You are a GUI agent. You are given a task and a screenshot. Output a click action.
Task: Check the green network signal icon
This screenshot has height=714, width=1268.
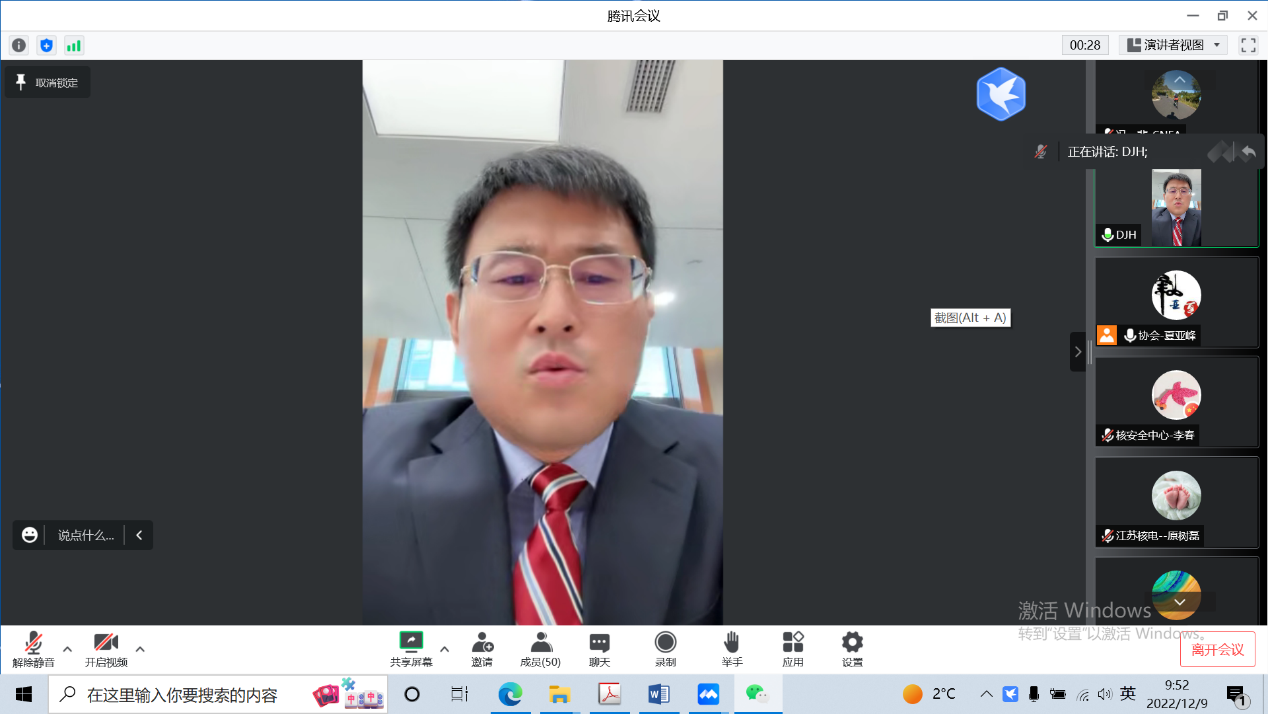pos(74,45)
